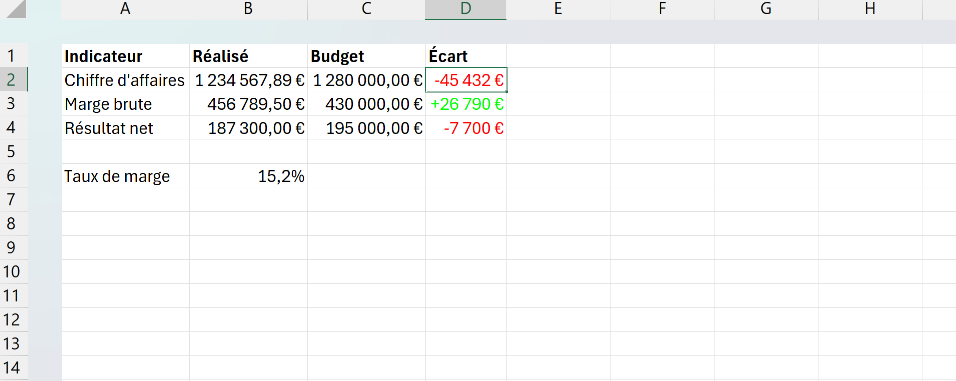Viewport: 956px width, 381px height.
Task: Select row 10 header
Action: point(13,271)
